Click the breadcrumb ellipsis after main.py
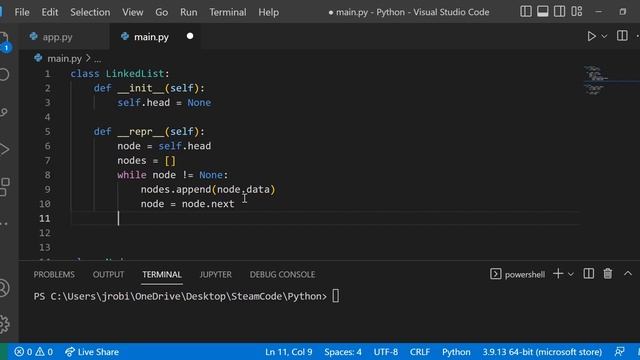Image resolution: width=640 pixels, height=360 pixels. coord(98,60)
